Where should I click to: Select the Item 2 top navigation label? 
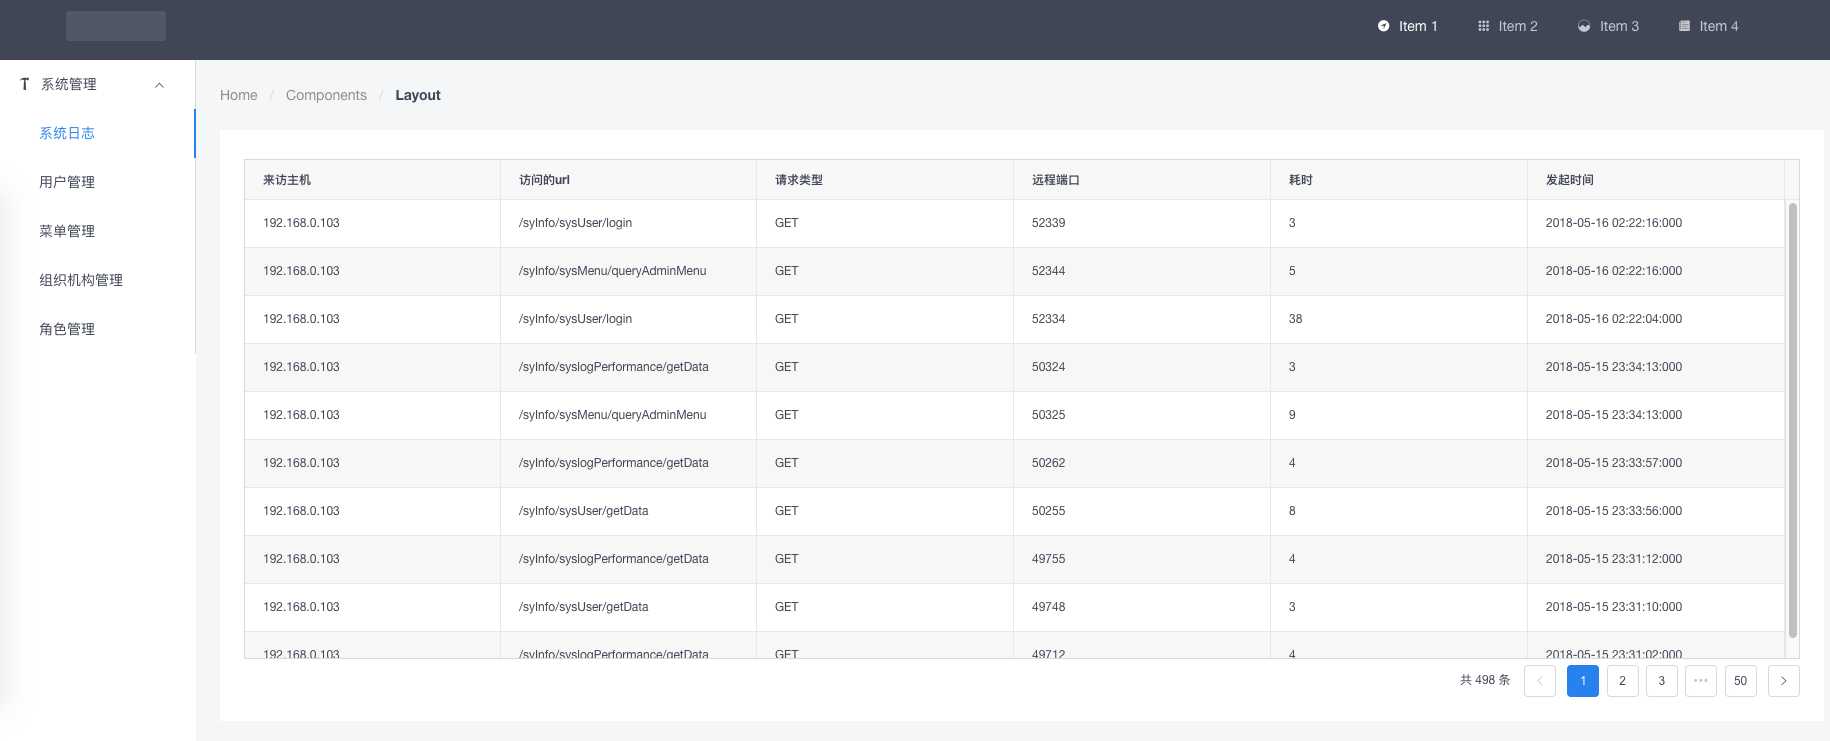pos(1518,26)
